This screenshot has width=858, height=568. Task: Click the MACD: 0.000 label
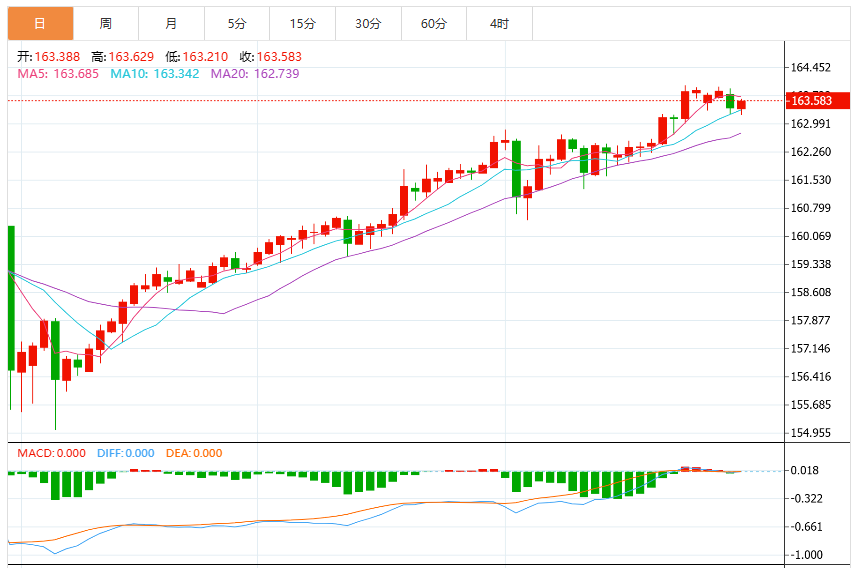51,453
